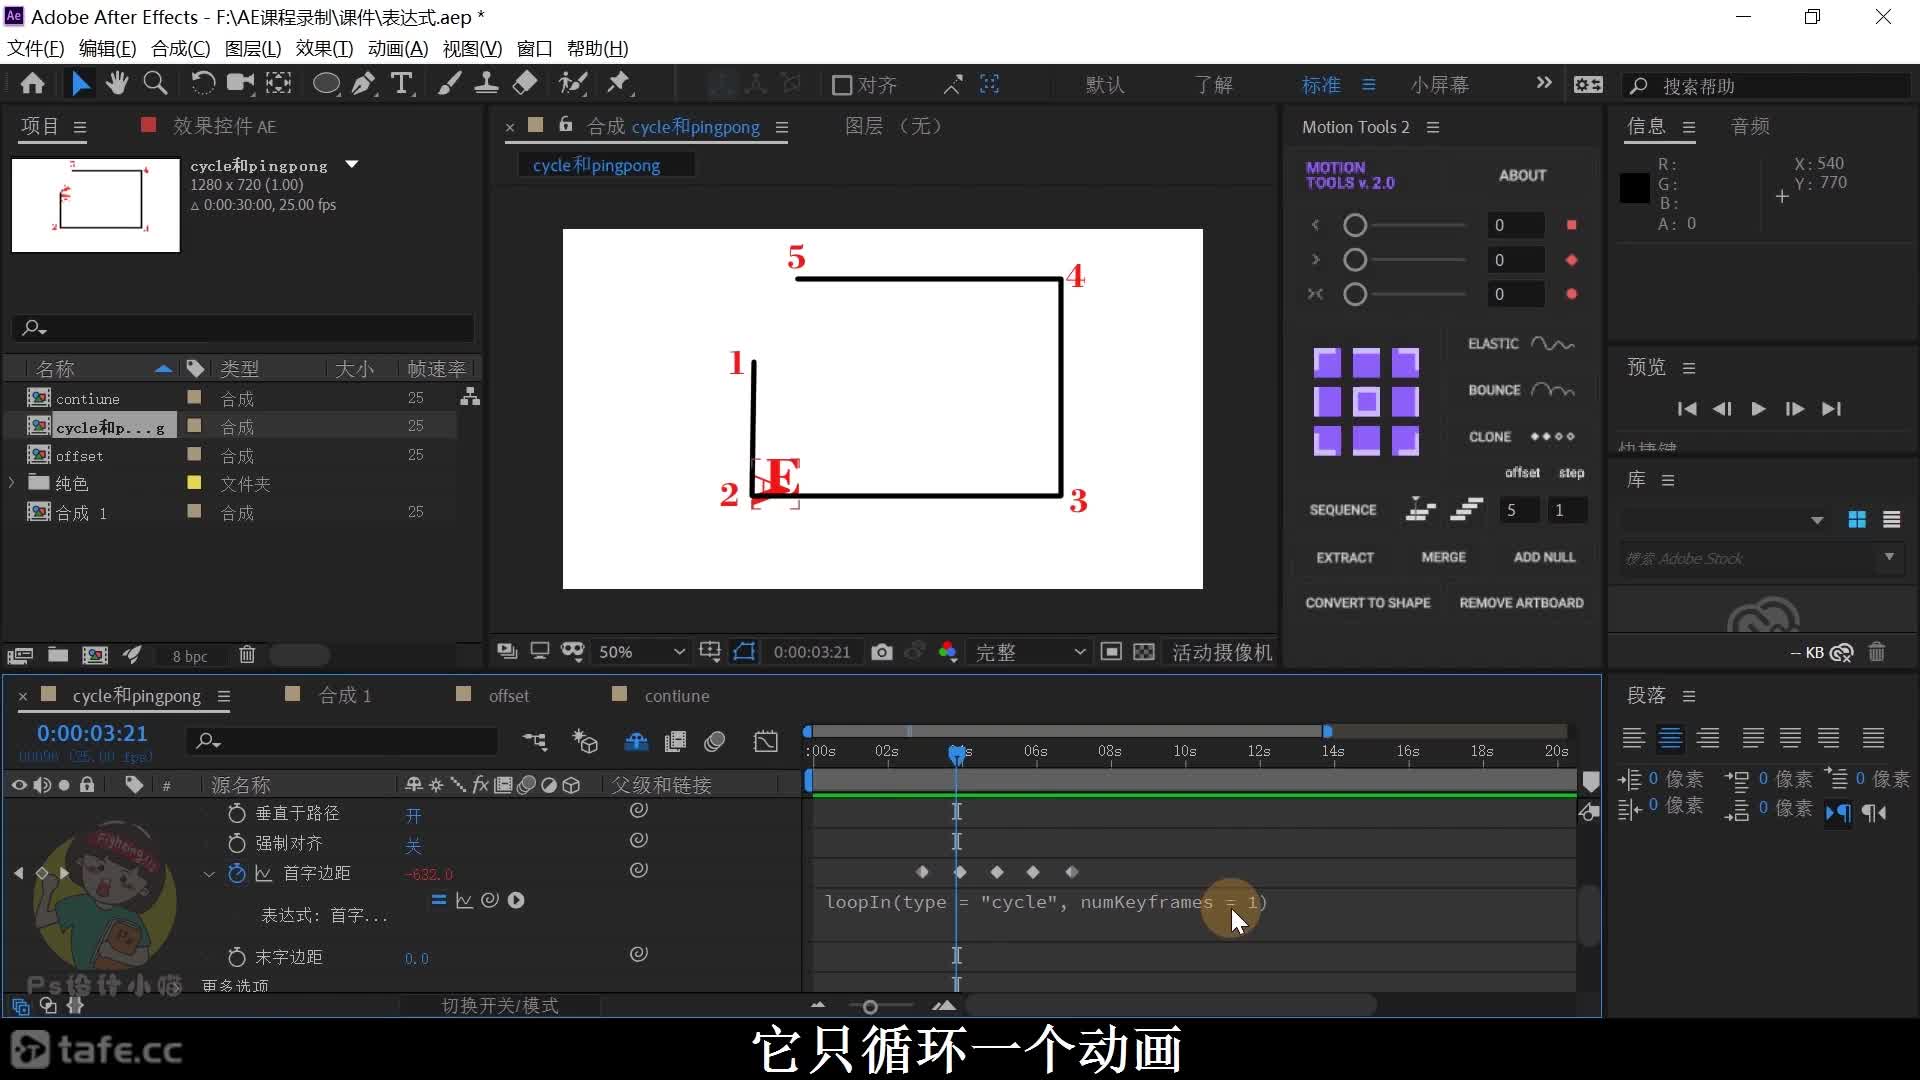Select the Eraser tool

(x=525, y=84)
